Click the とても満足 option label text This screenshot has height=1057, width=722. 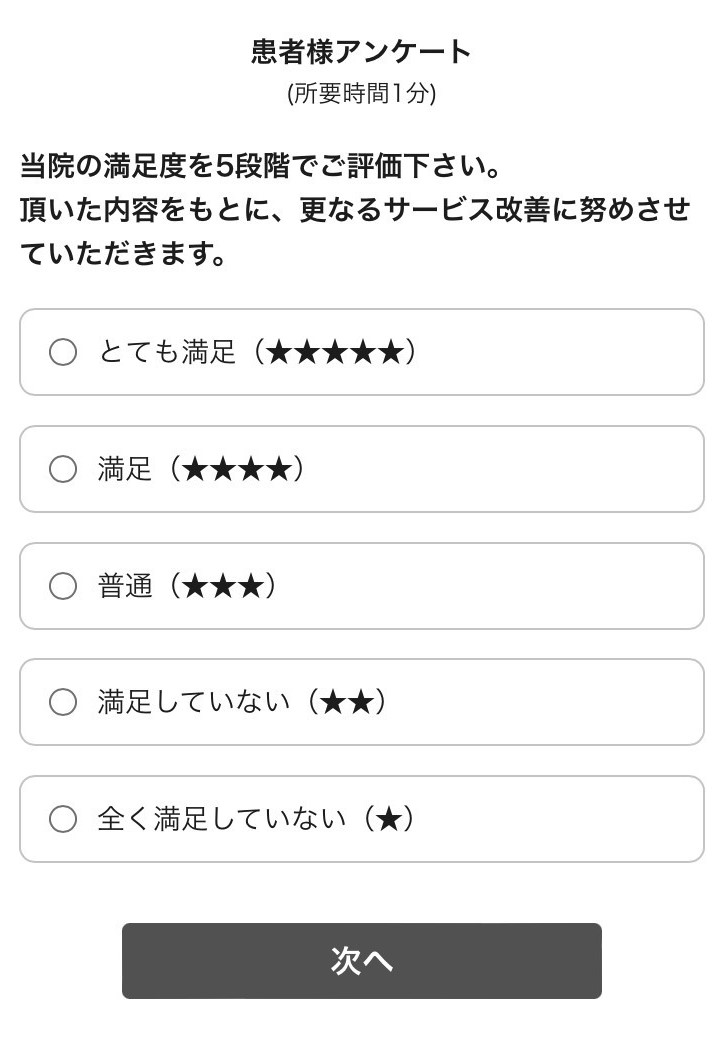pyautogui.click(x=167, y=352)
